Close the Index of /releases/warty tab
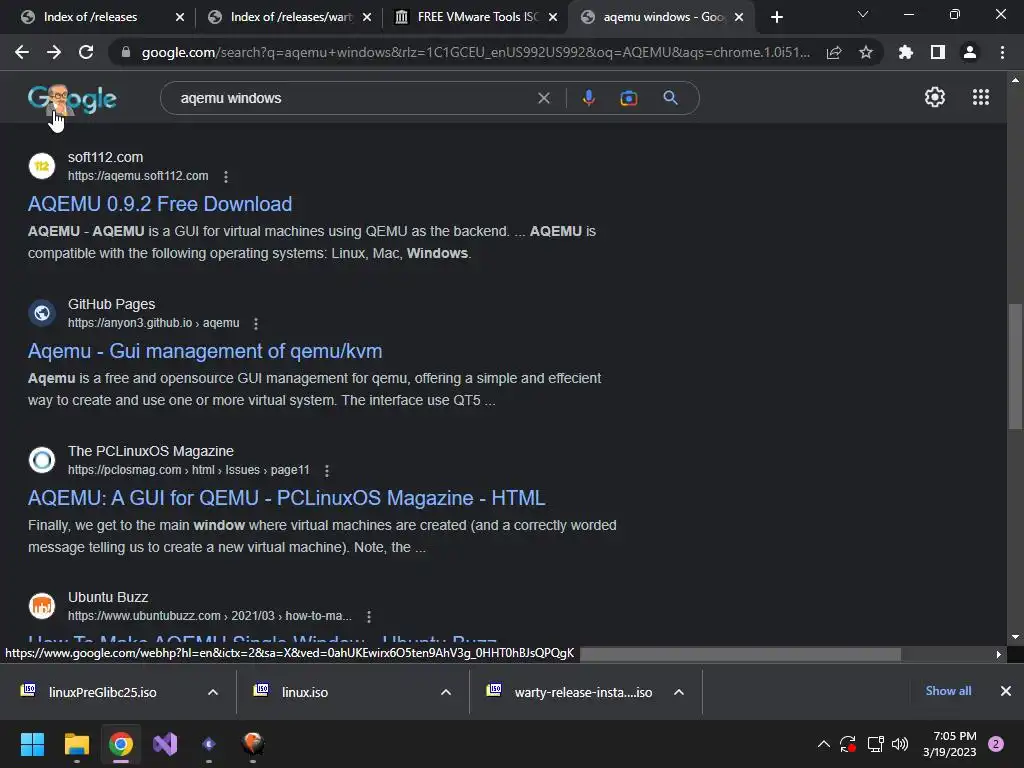1024x768 pixels. pyautogui.click(x=367, y=17)
